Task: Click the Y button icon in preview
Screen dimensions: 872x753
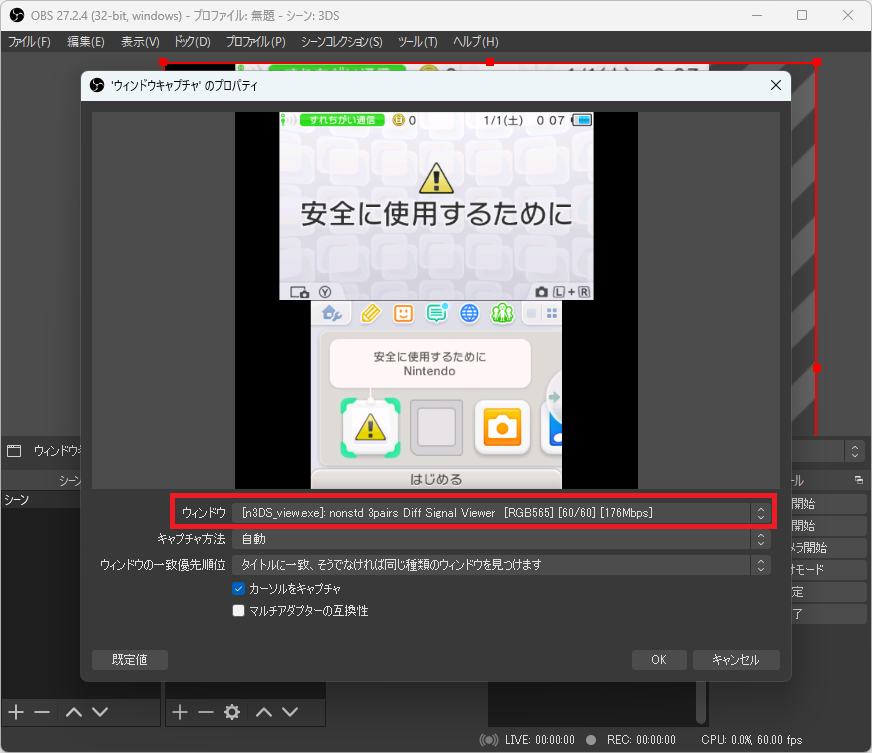Action: (x=325, y=292)
